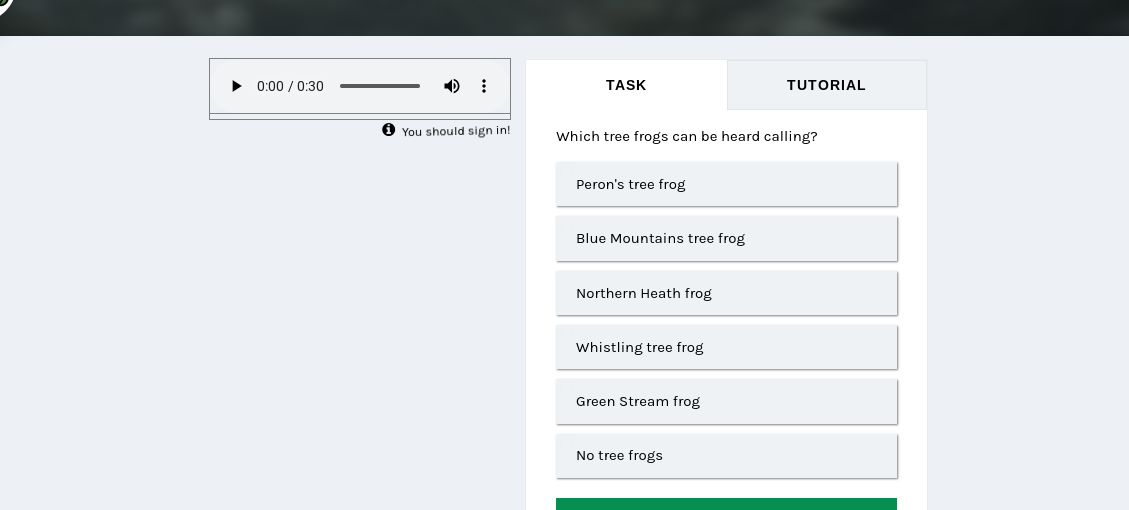This screenshot has width=1129, height=510.
Task: Choose the No tree frogs option
Action: coord(726,455)
